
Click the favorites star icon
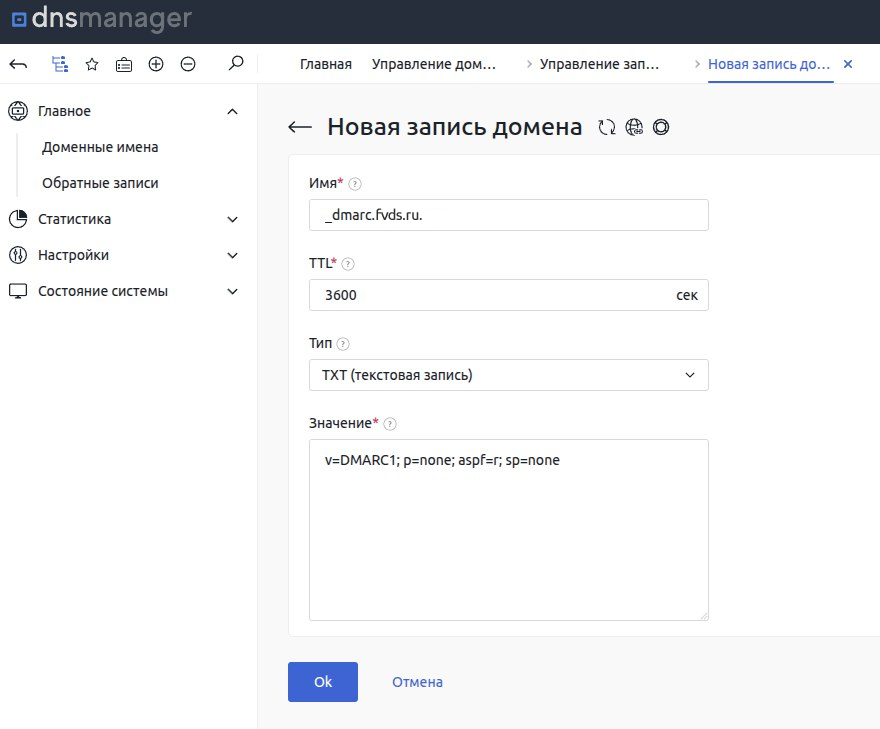click(92, 65)
